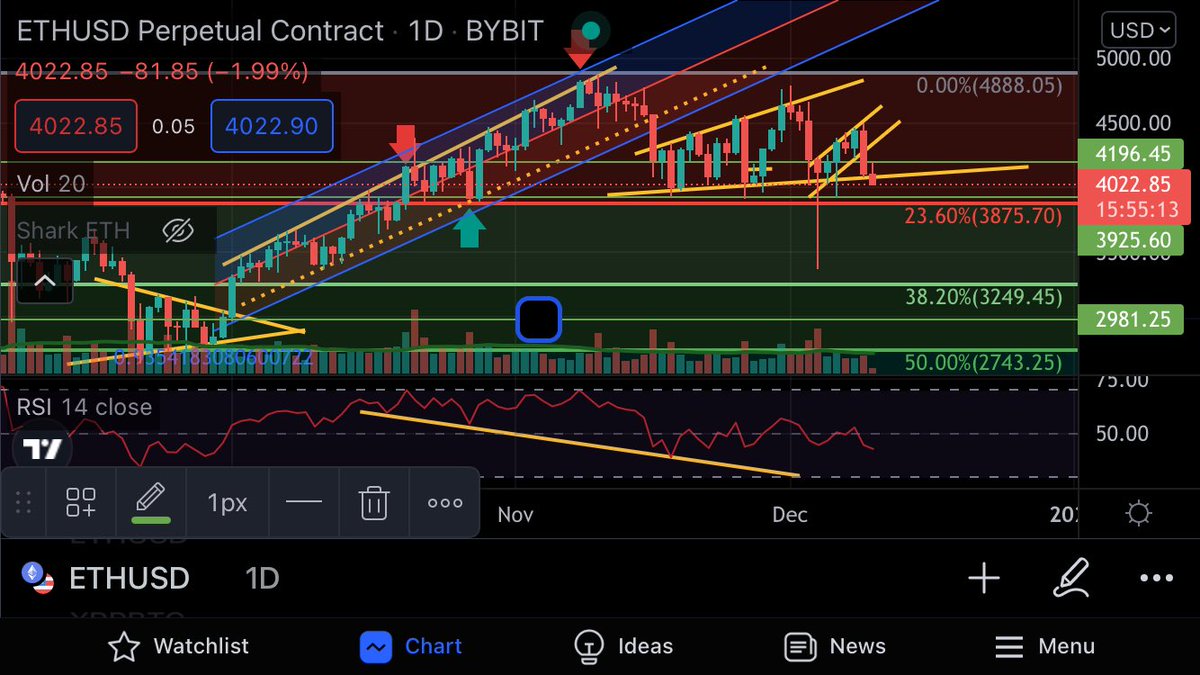Image resolution: width=1200 pixels, height=675 pixels.
Task: Click the 4196.45 green price label
Action: tap(1131, 154)
